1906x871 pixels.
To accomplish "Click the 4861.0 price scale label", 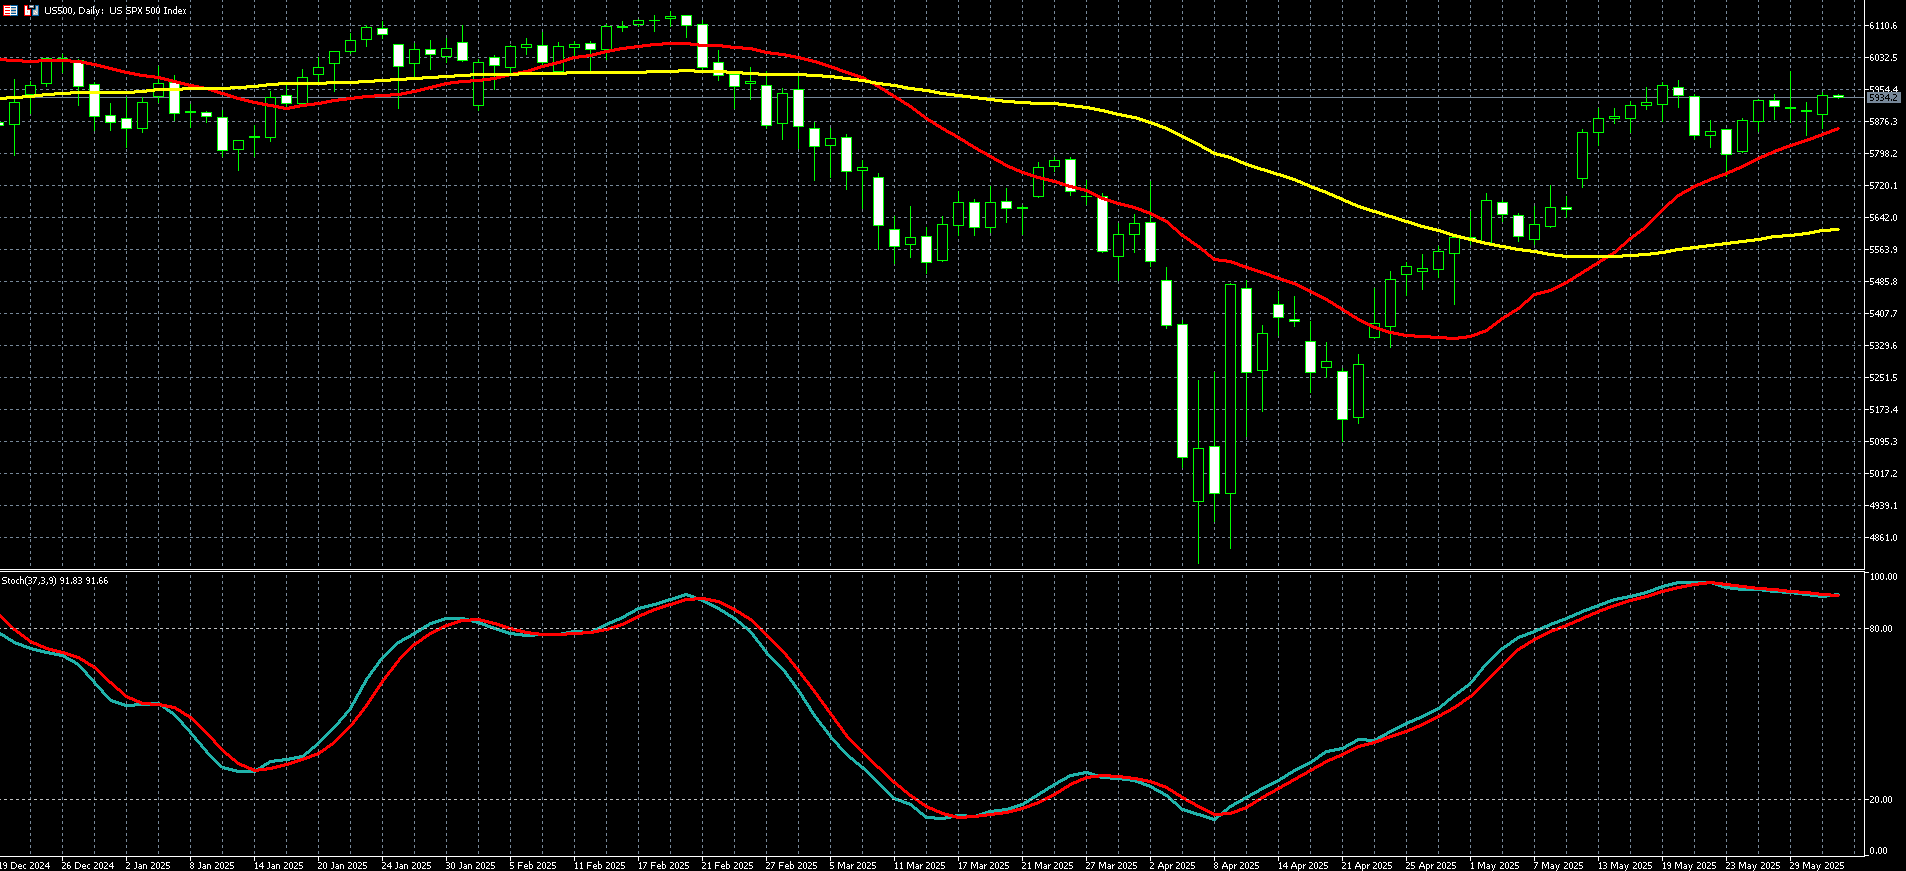I will [x=1883, y=538].
